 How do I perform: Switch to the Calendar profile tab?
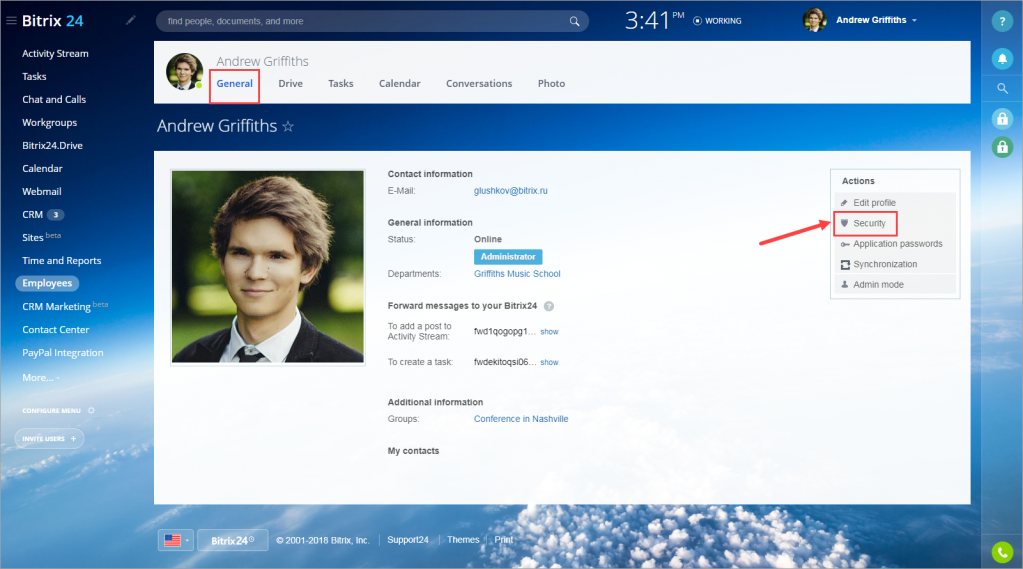coord(399,84)
